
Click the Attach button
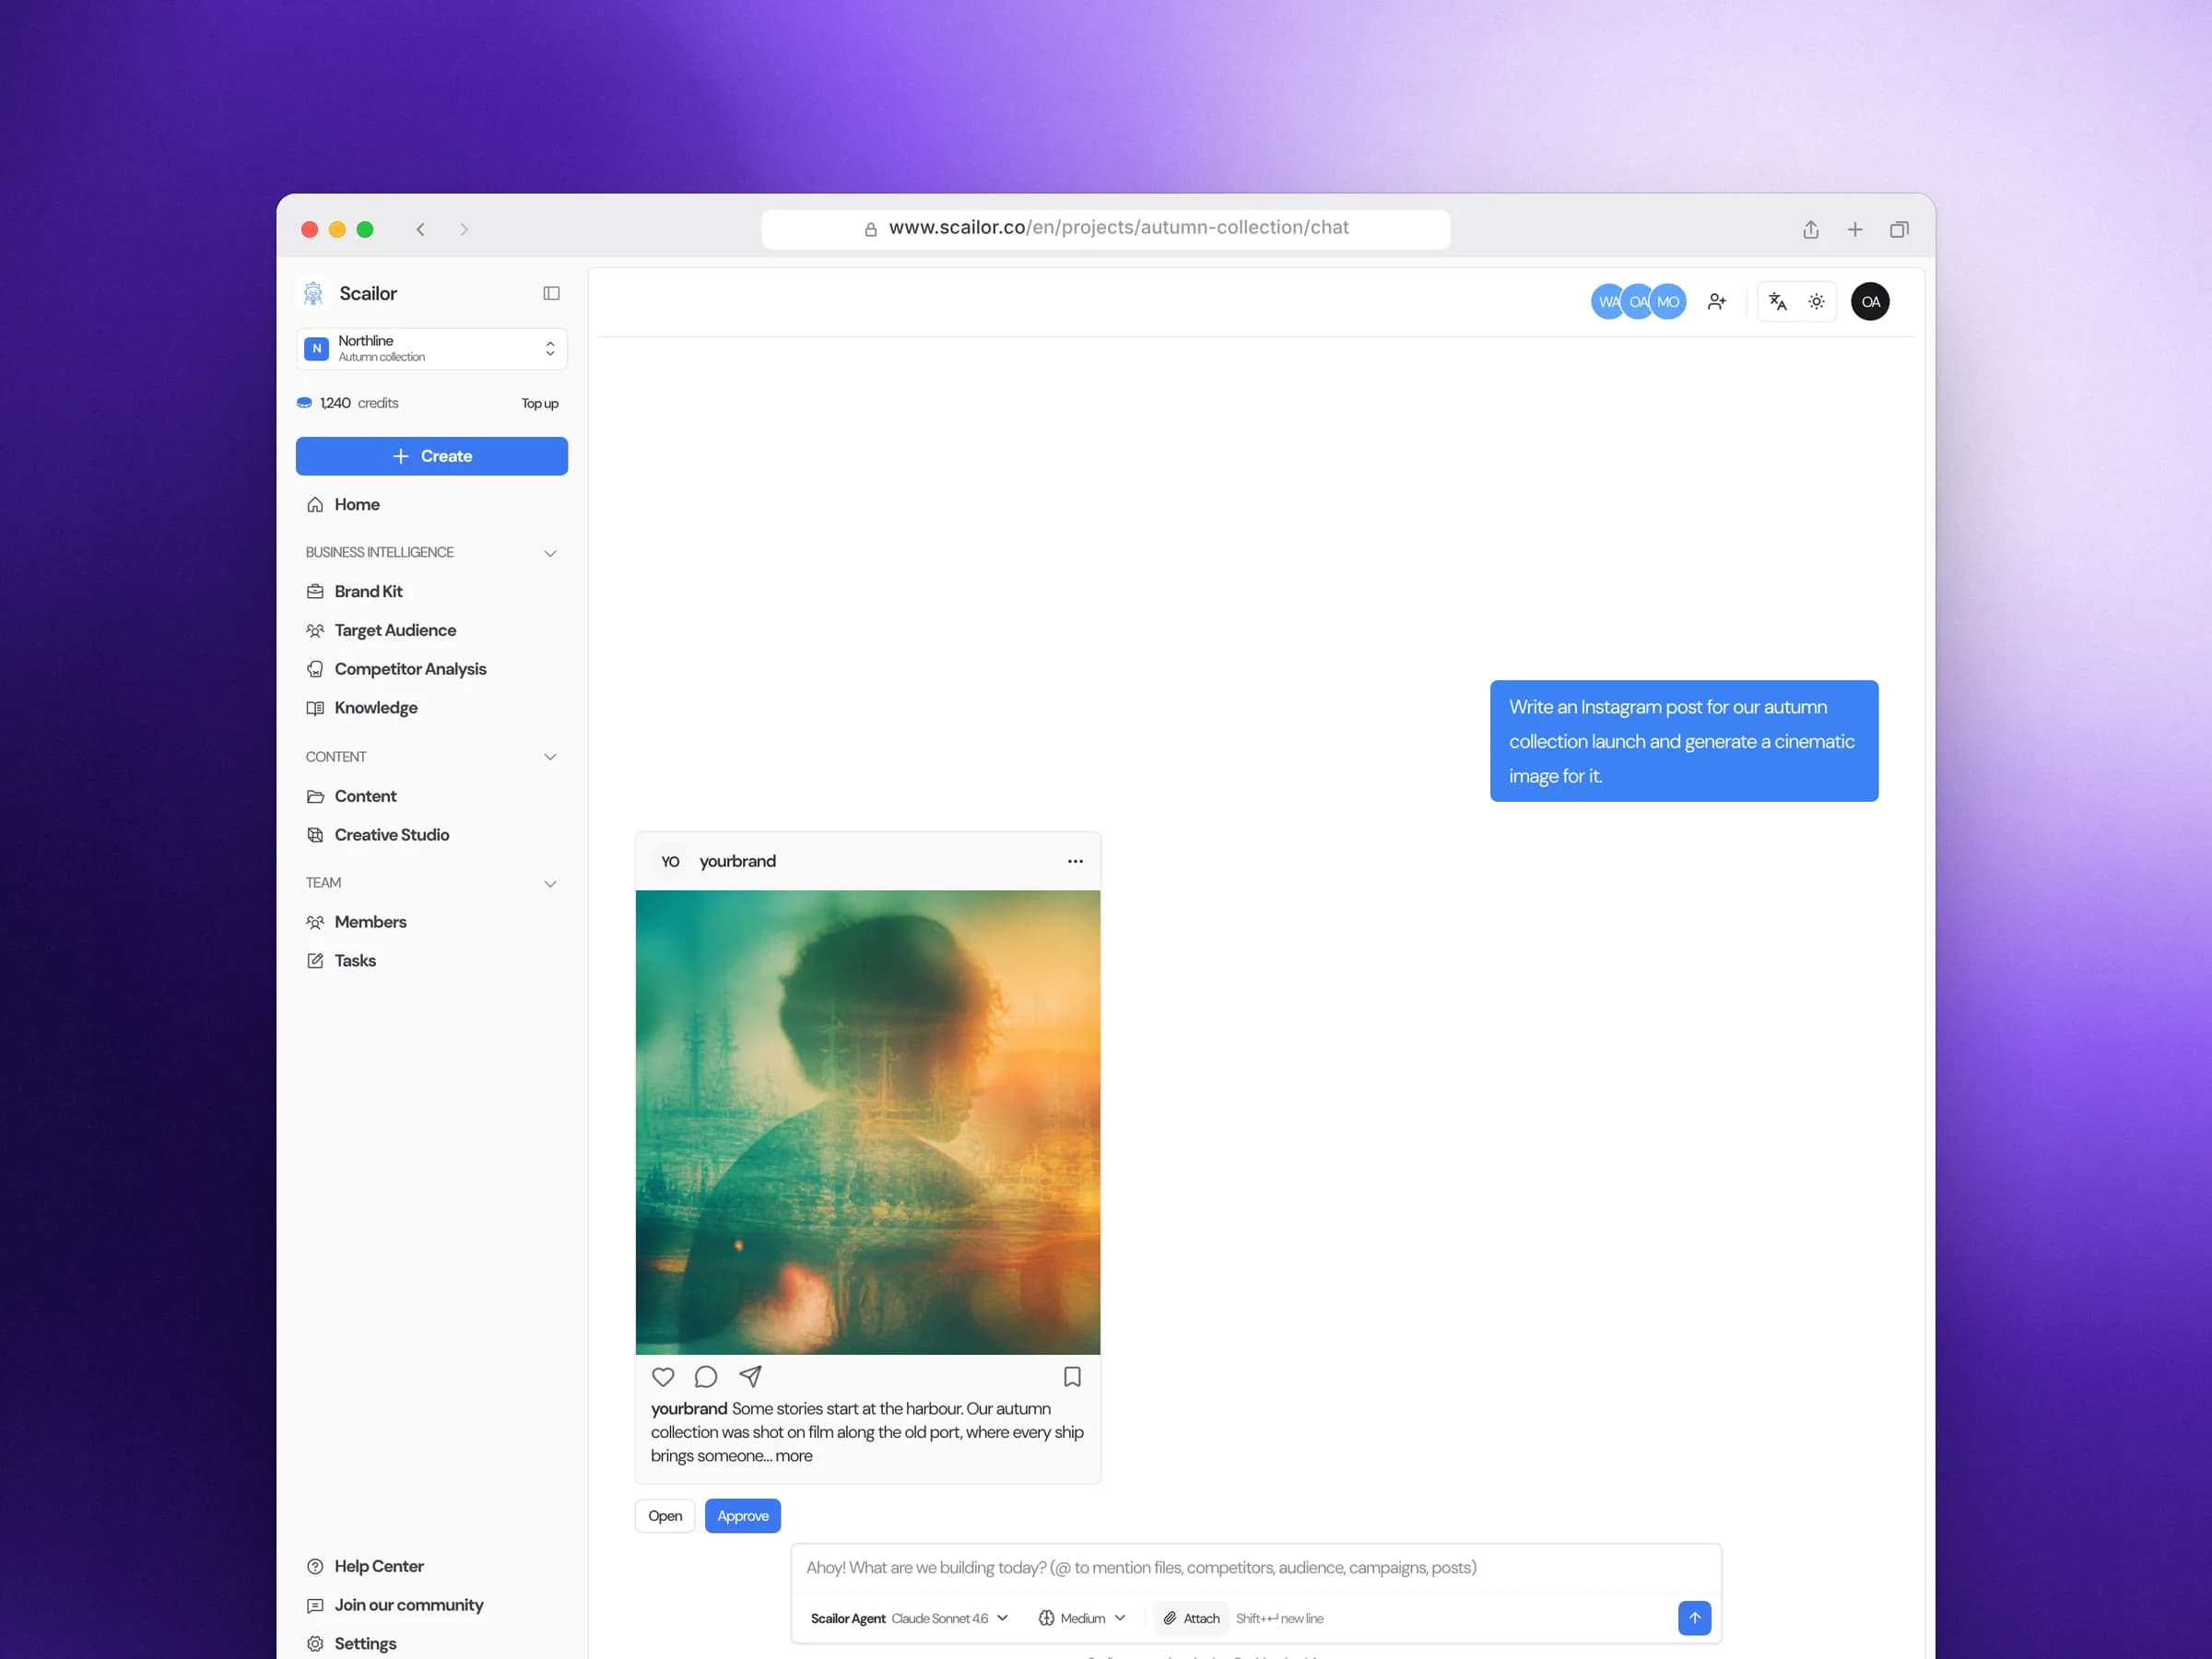pyautogui.click(x=1191, y=1618)
